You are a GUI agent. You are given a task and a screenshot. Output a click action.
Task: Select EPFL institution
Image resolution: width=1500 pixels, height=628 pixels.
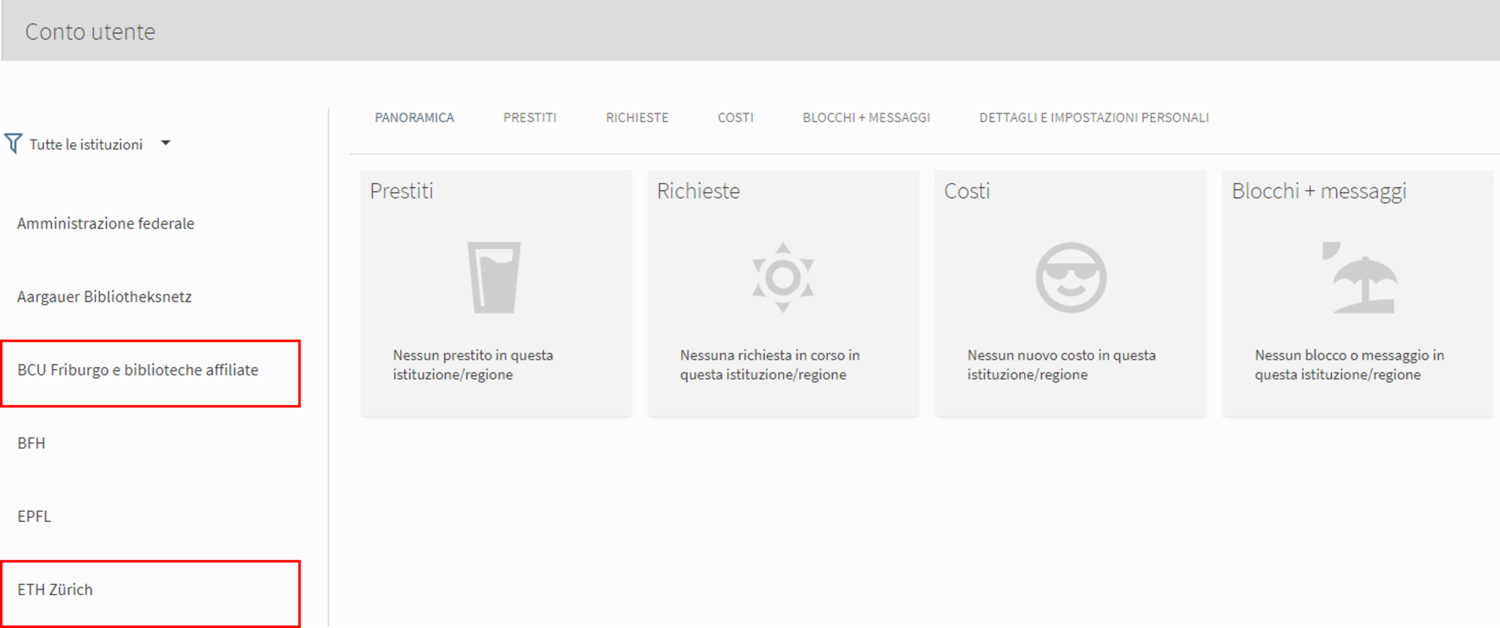coord(34,517)
